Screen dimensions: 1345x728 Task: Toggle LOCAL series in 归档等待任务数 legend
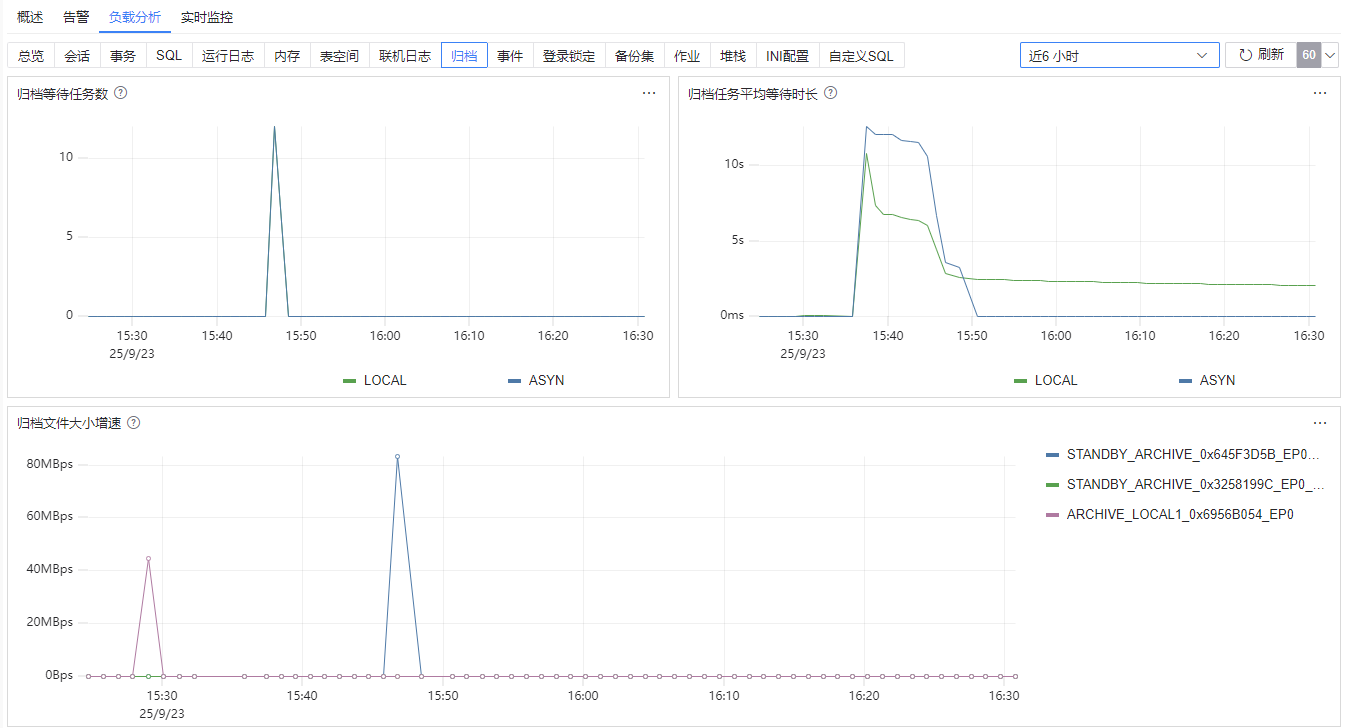tap(375, 381)
